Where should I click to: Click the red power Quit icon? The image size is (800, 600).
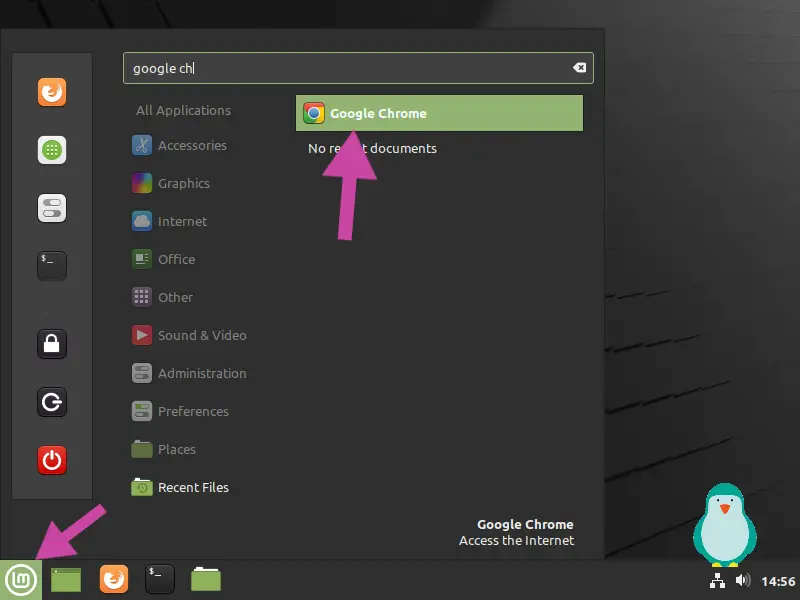[x=52, y=460]
